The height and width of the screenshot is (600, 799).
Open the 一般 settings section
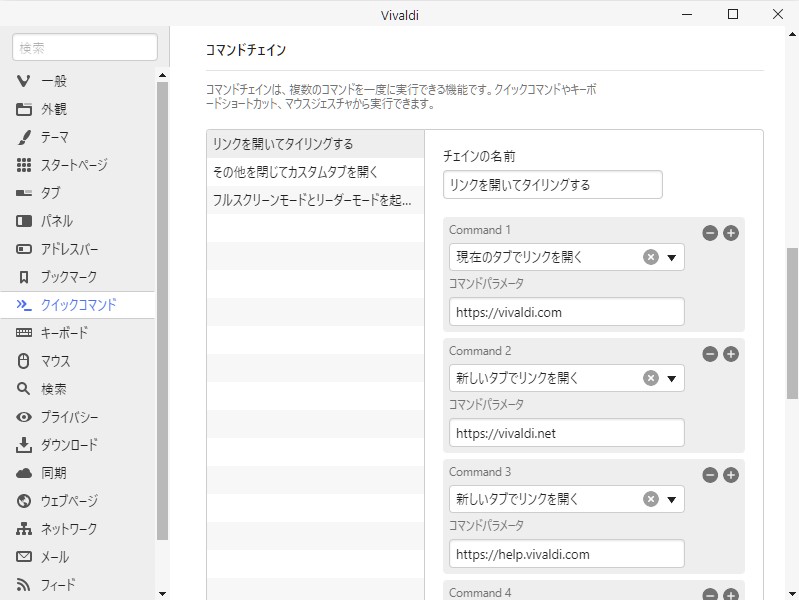point(77,81)
